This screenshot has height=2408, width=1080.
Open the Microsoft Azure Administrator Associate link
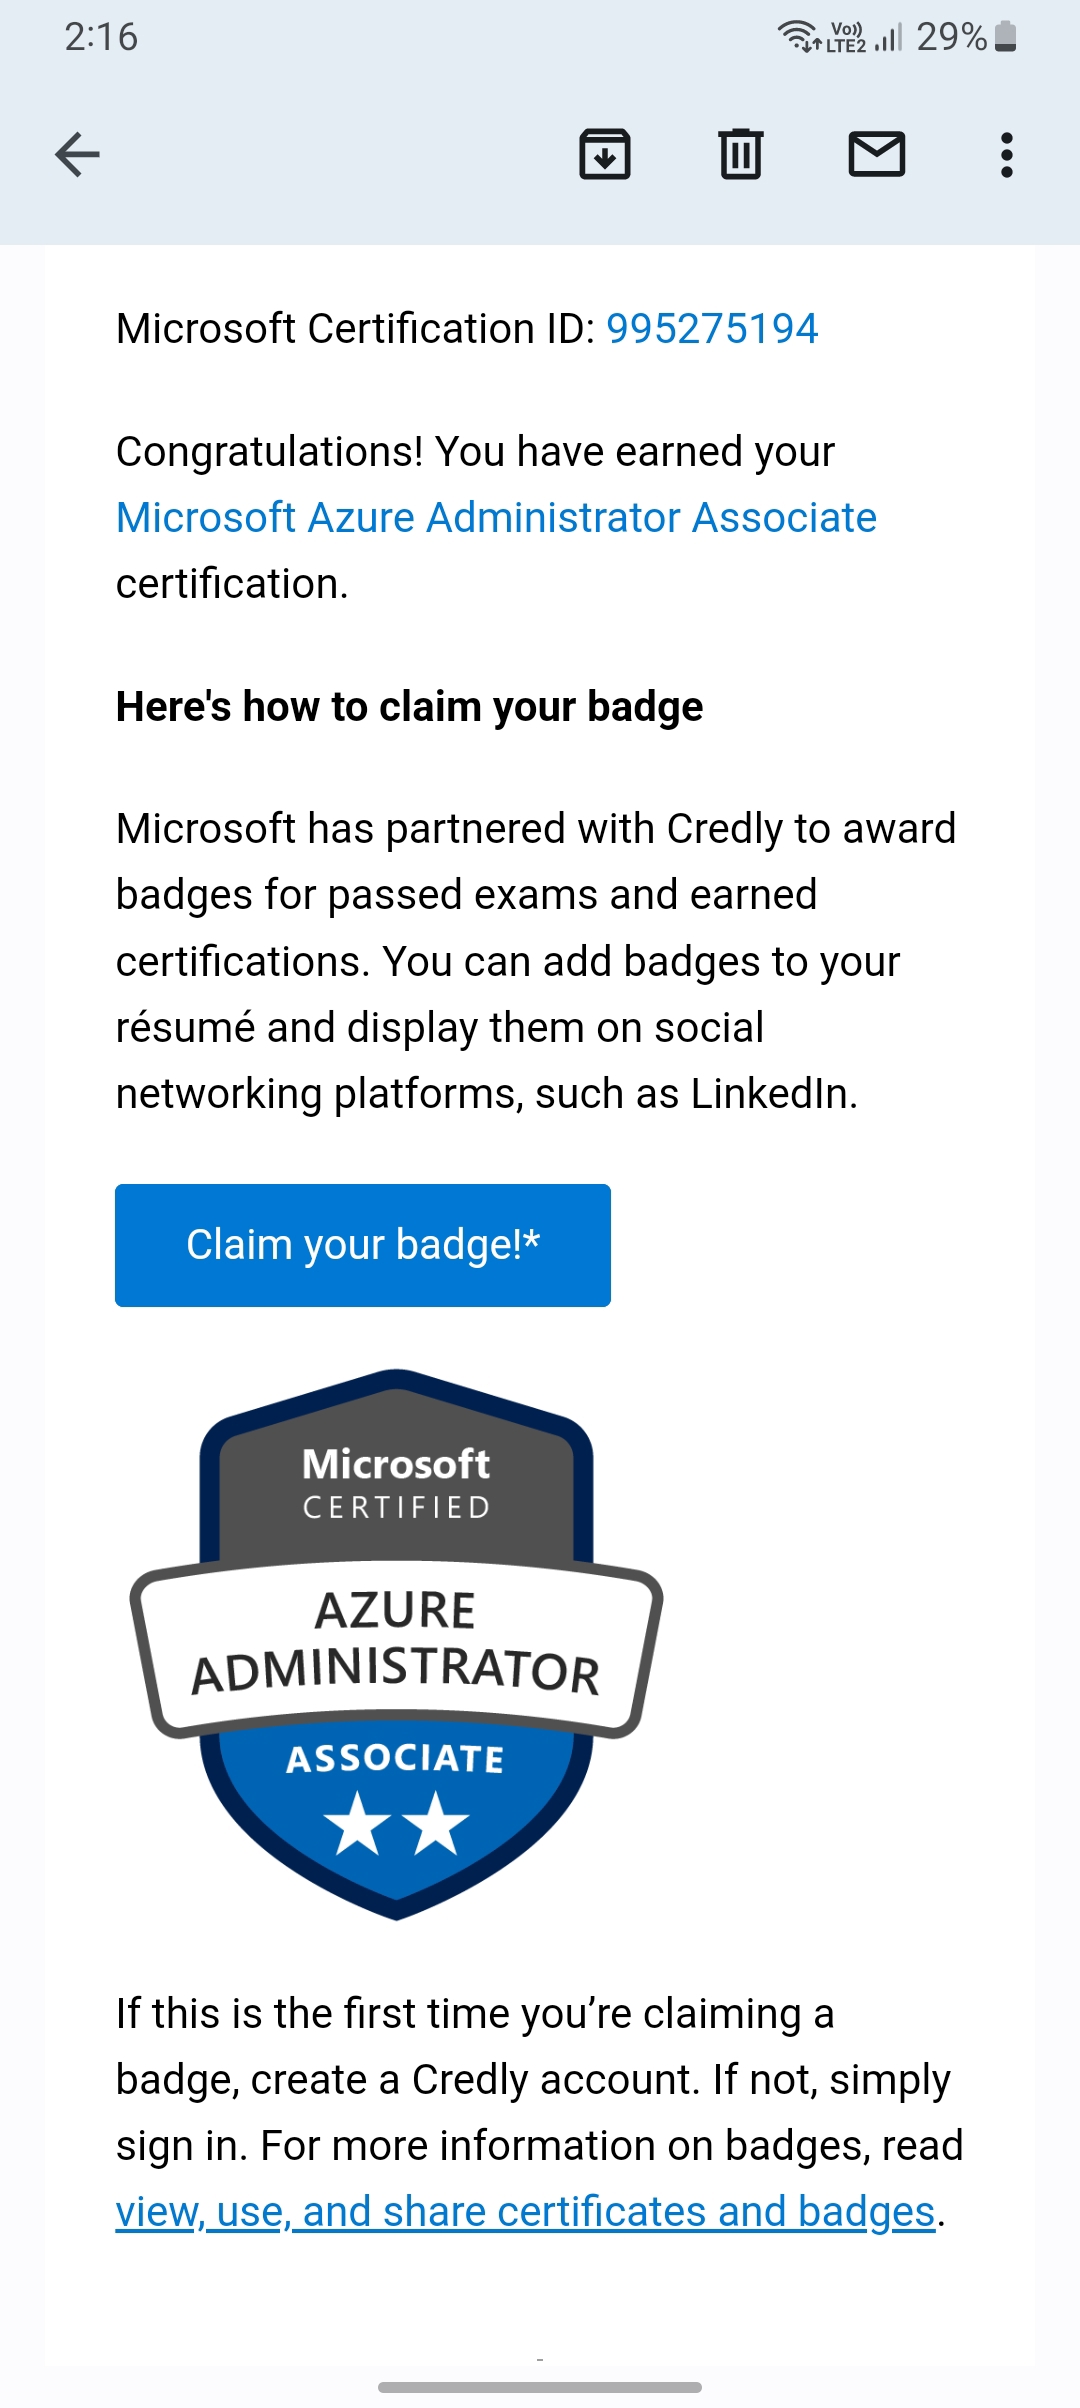(x=495, y=517)
